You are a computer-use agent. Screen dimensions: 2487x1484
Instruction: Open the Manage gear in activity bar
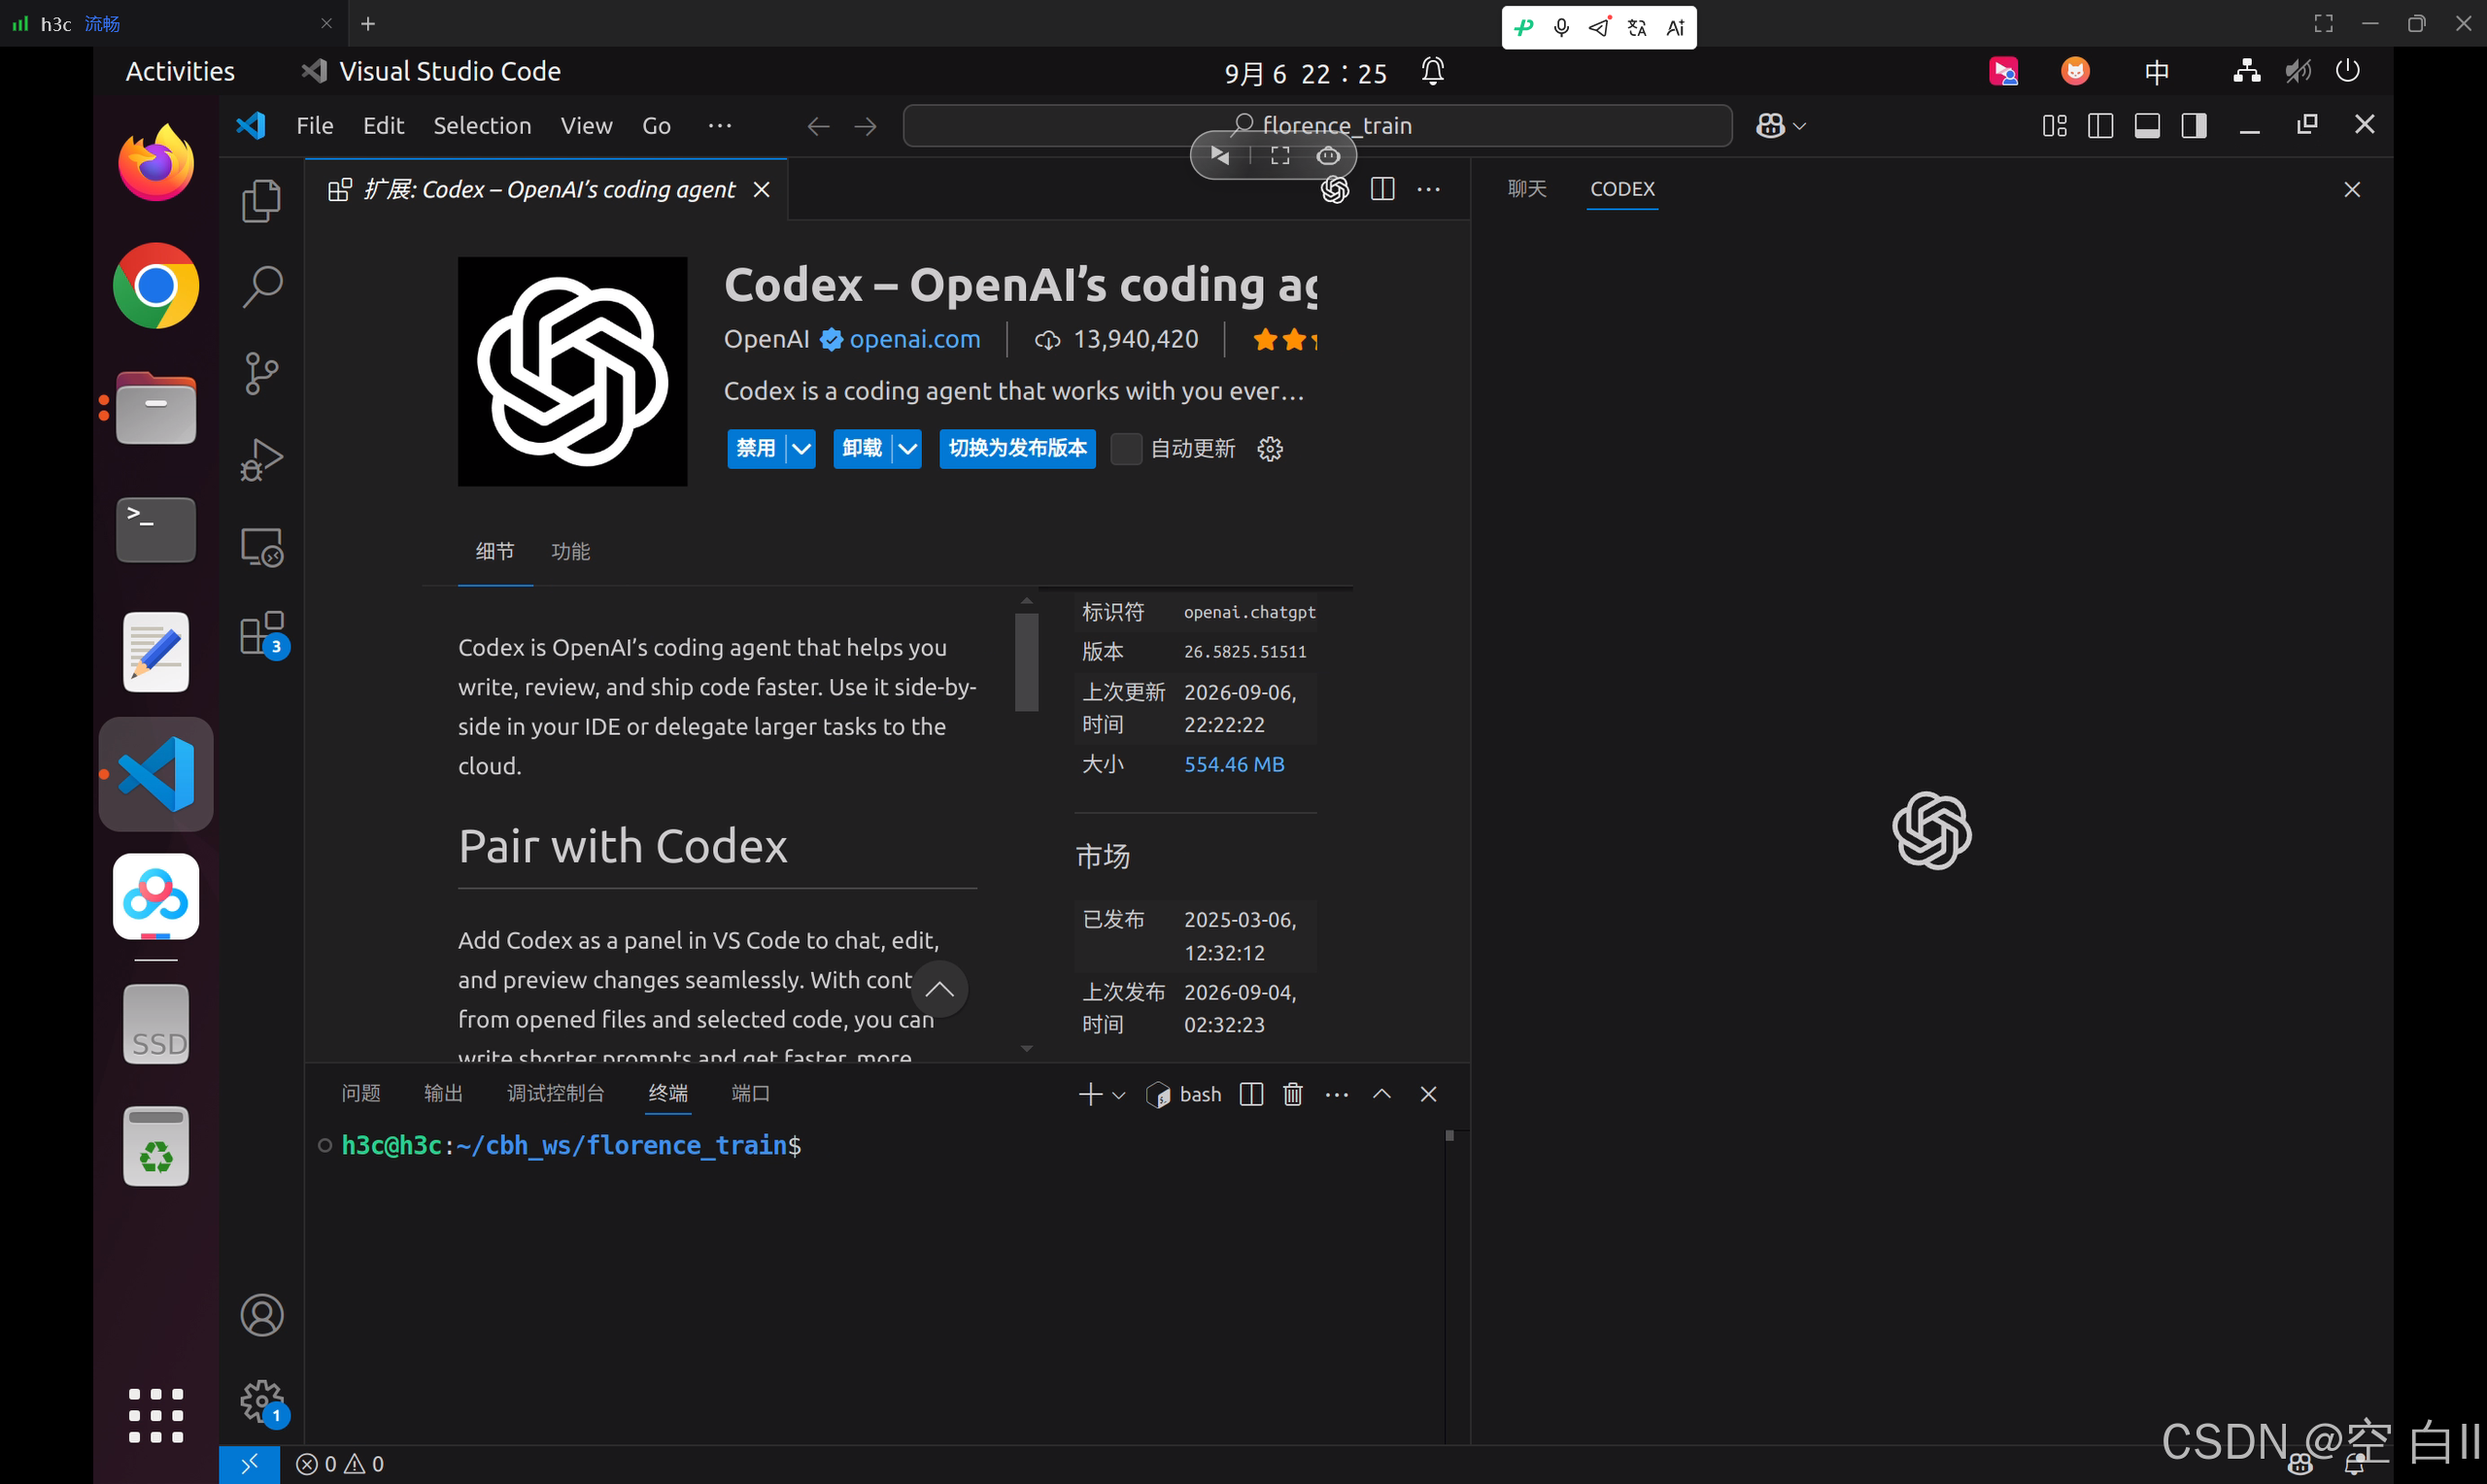coord(262,1402)
